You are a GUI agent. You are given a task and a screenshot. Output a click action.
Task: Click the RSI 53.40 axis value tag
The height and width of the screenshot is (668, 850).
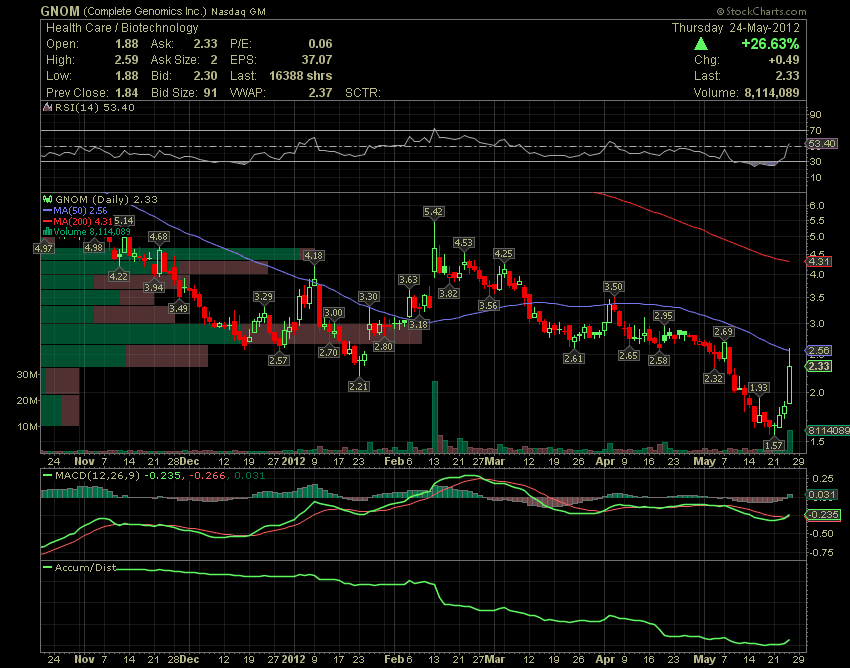tap(822, 144)
